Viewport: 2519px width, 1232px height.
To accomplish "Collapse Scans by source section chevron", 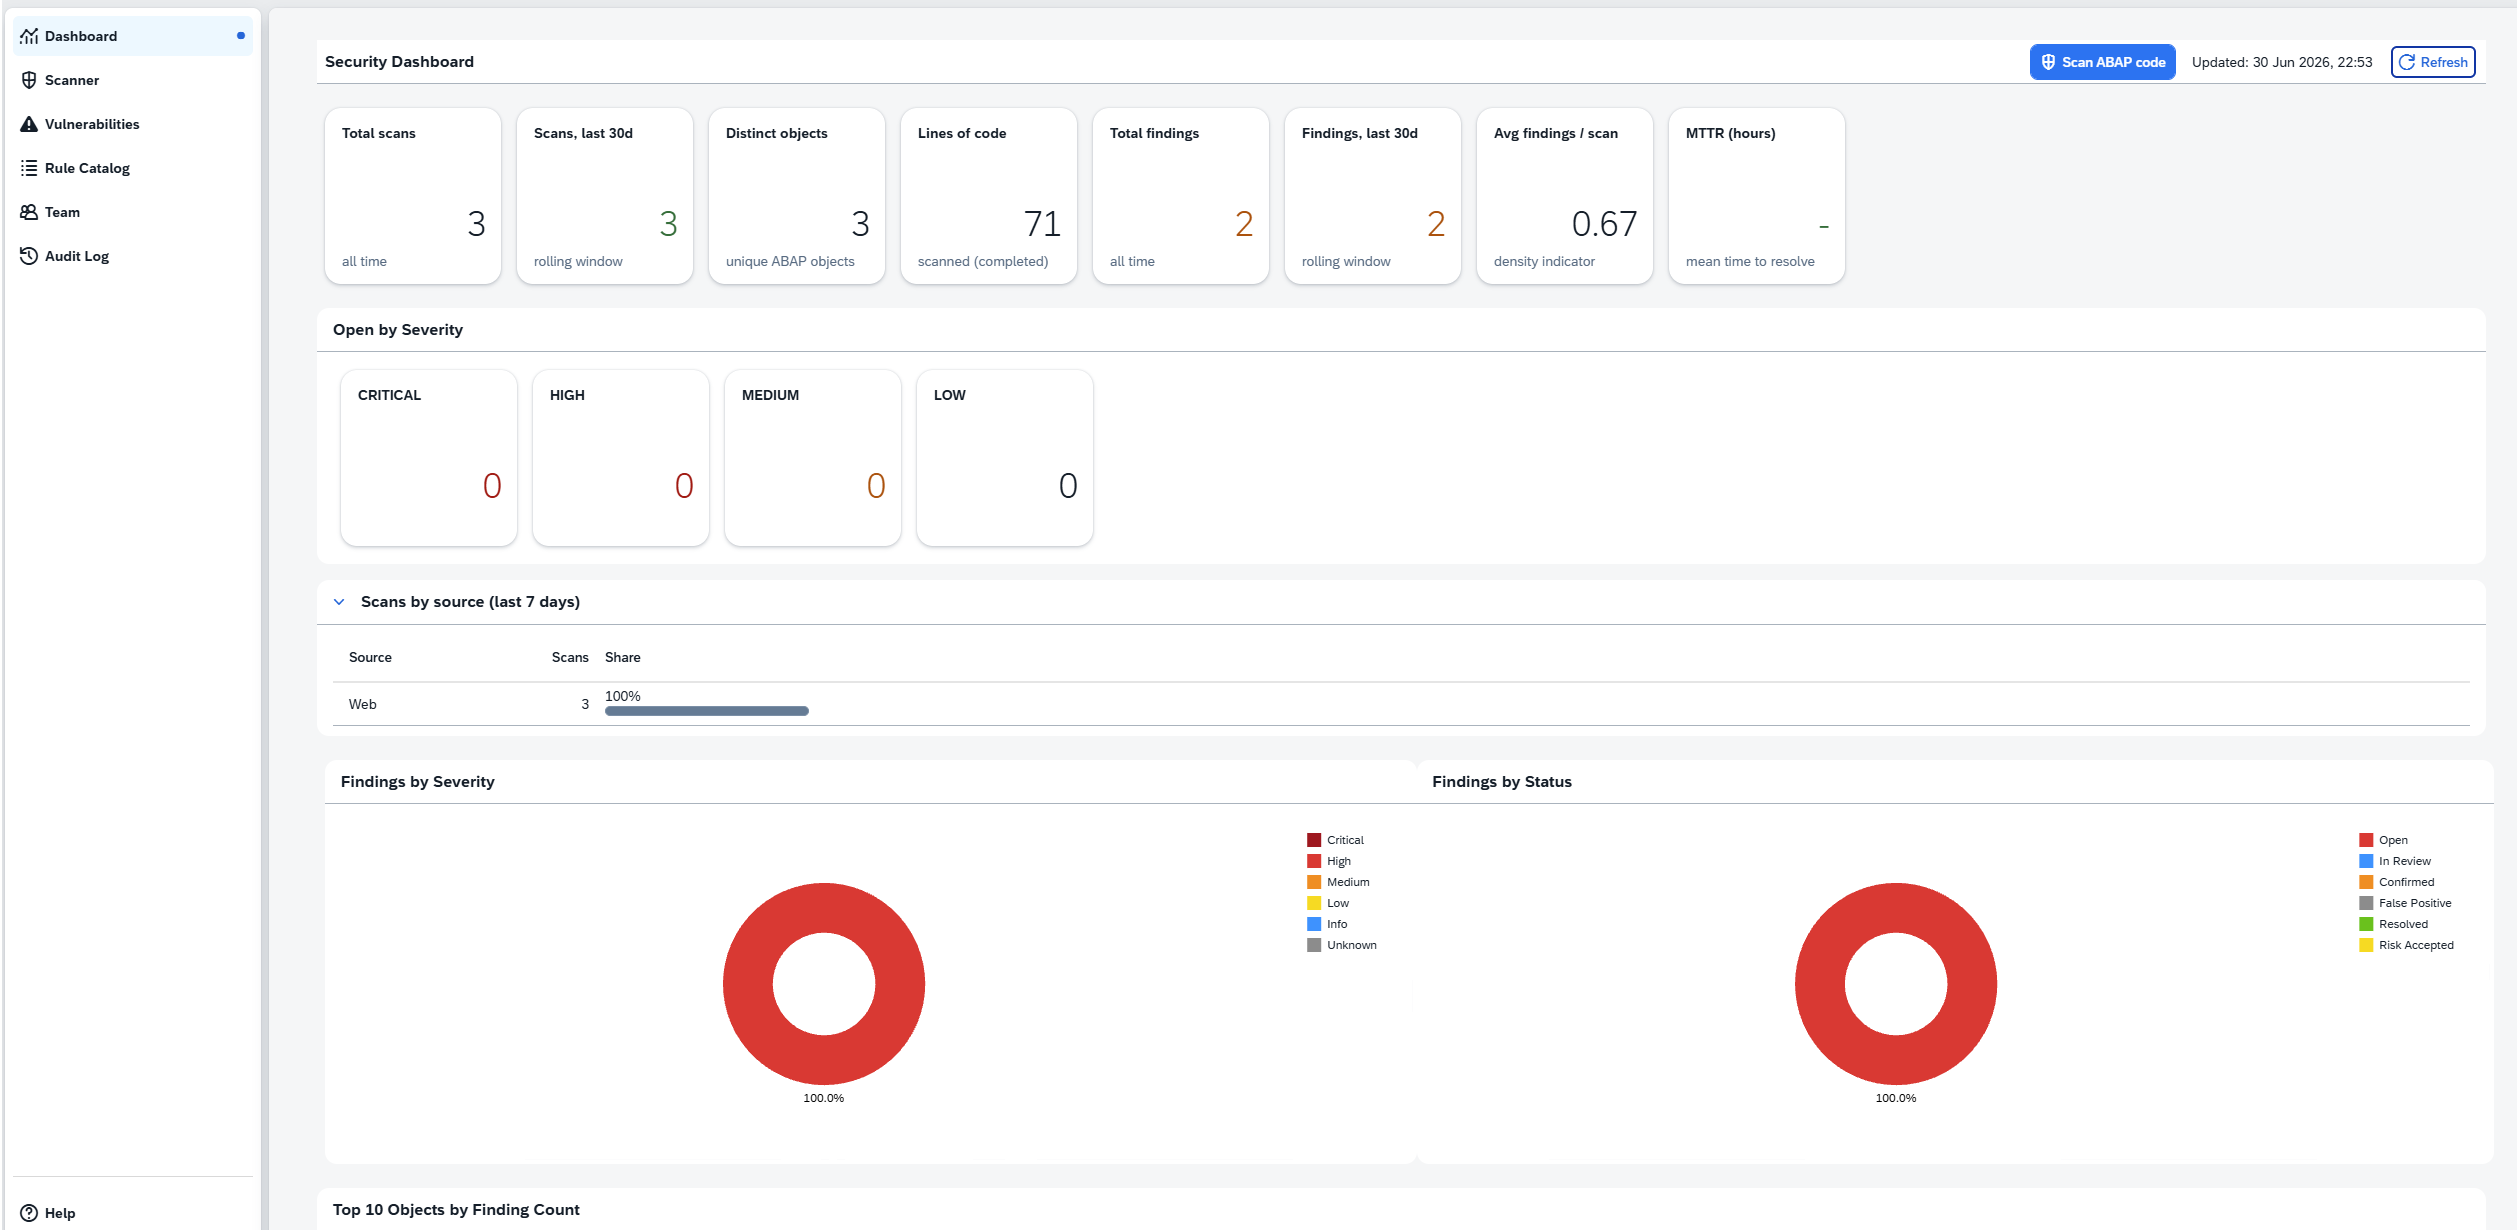I will (x=339, y=602).
